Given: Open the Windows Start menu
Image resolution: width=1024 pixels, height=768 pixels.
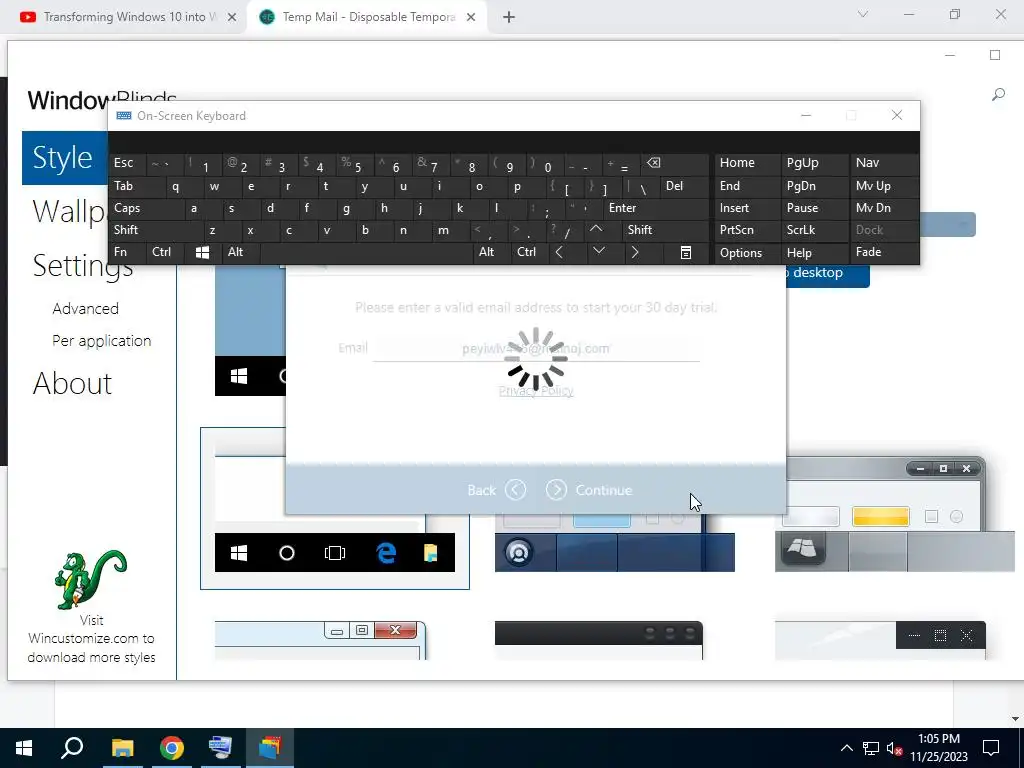Looking at the screenshot, I should (x=24, y=748).
